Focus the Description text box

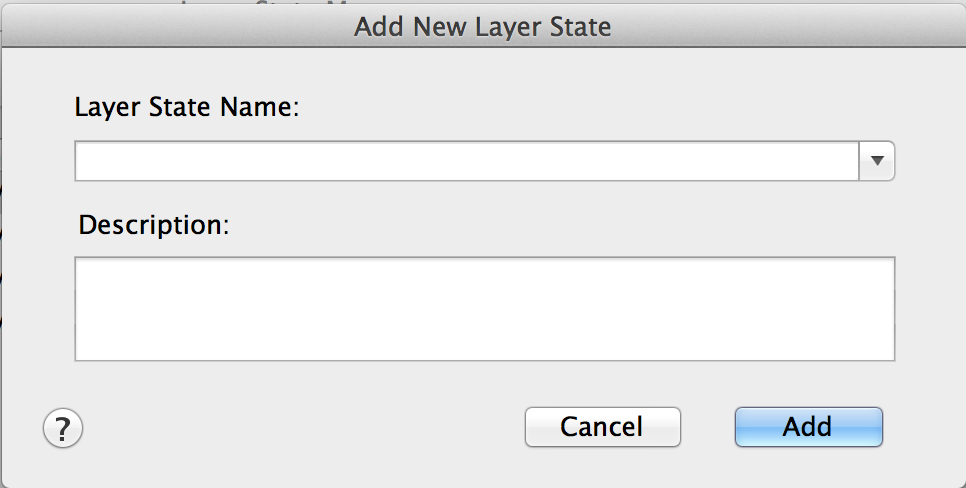tap(484, 308)
